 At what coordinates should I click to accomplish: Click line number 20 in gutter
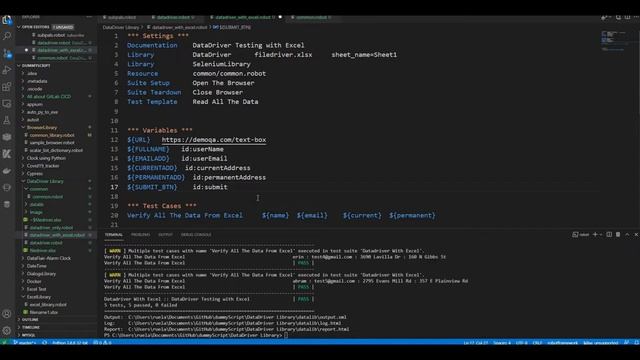pos(114,215)
